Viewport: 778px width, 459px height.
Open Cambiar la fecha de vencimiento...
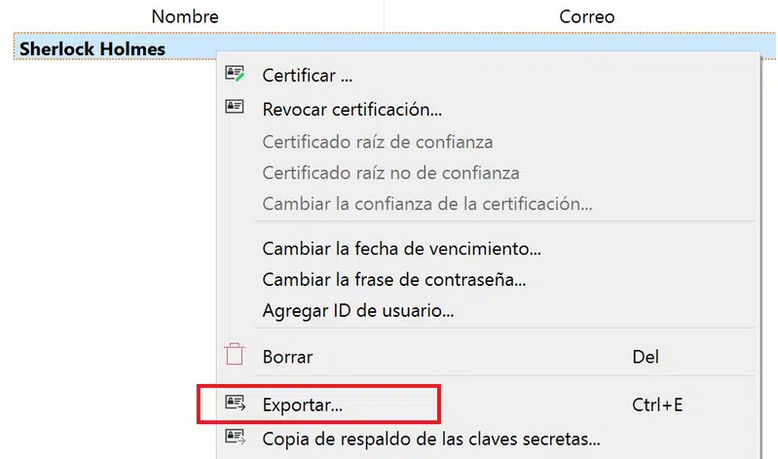pyautogui.click(x=488, y=248)
